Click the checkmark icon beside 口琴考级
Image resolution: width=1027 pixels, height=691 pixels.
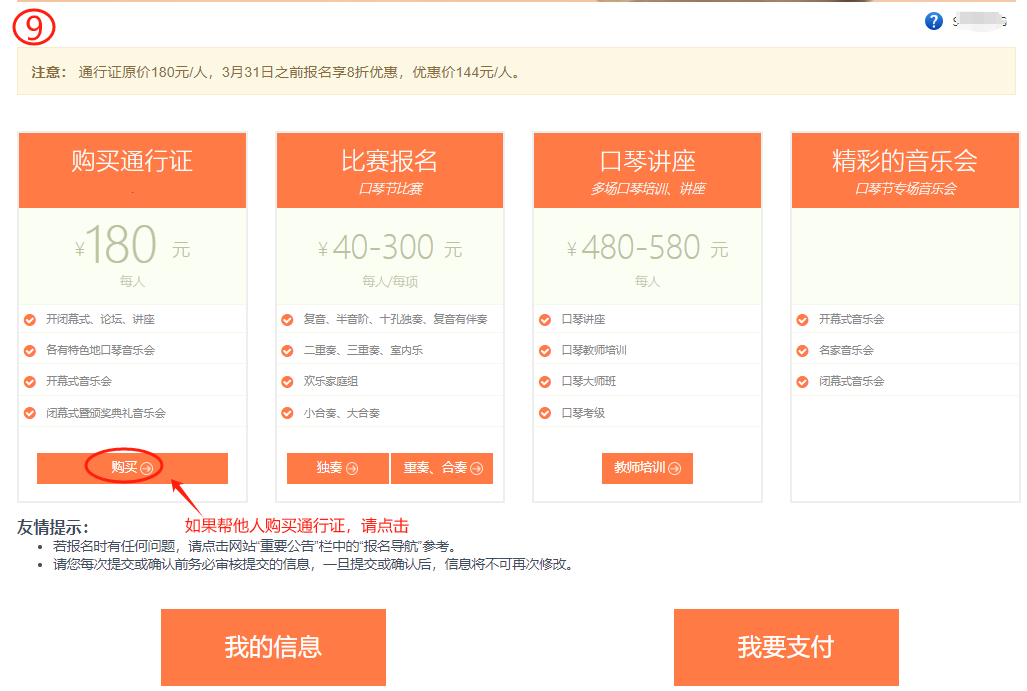point(545,413)
